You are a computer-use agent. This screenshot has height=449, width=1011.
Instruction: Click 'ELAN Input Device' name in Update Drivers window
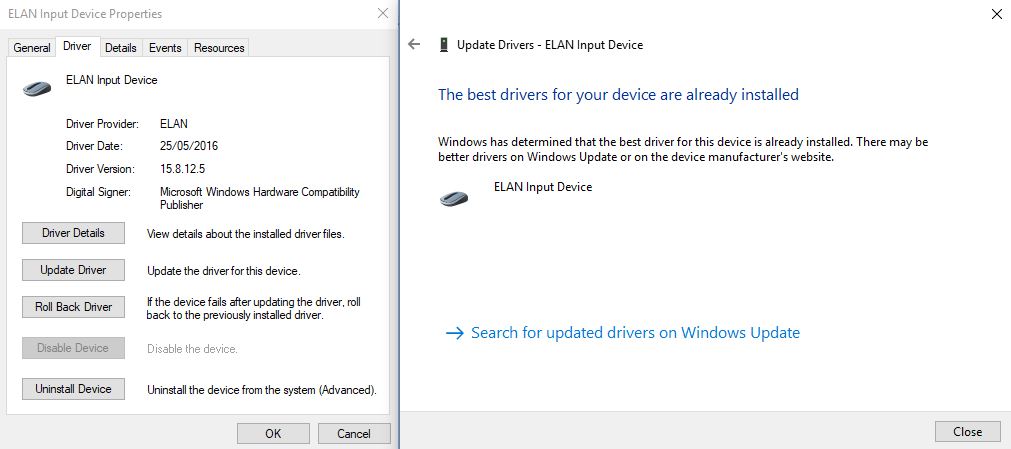543,187
